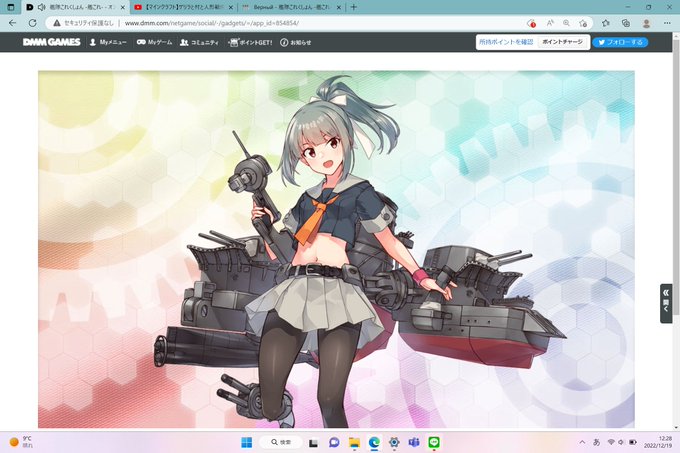
Task: Open the volume tray icon
Action: pyautogui.click(x=621, y=442)
